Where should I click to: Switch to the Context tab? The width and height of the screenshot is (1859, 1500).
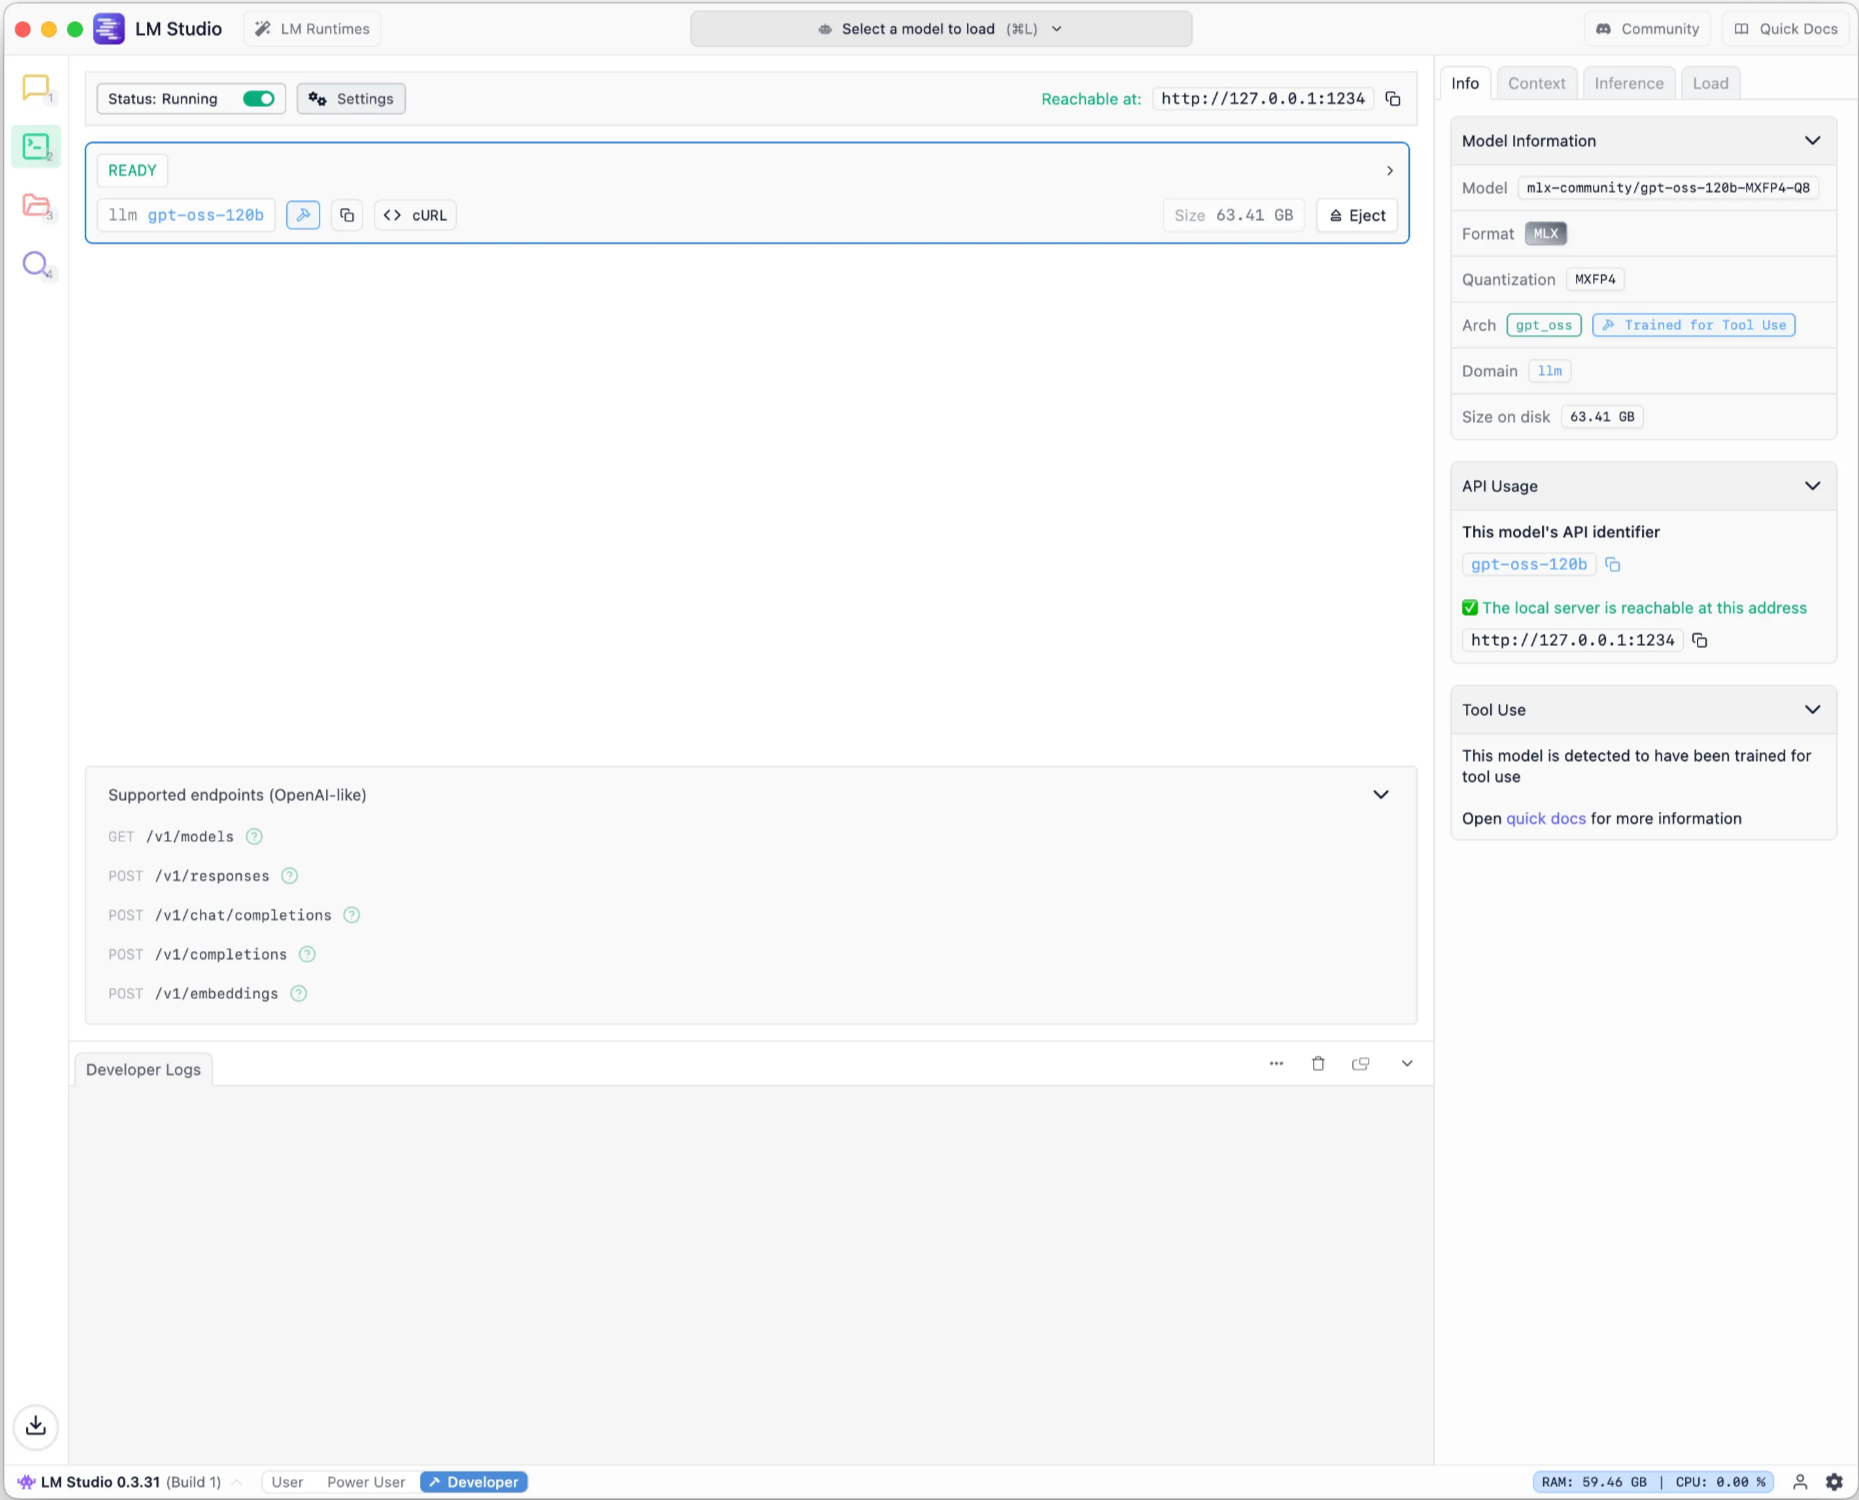[x=1536, y=84]
